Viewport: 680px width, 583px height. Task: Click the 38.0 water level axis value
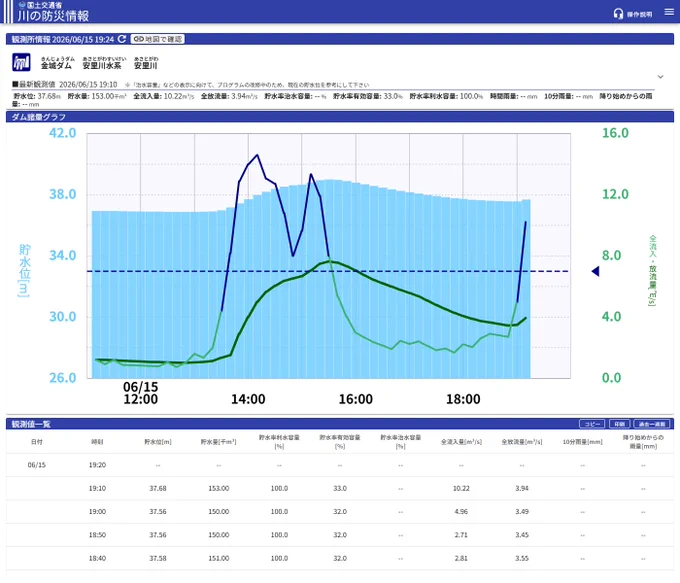[62, 194]
